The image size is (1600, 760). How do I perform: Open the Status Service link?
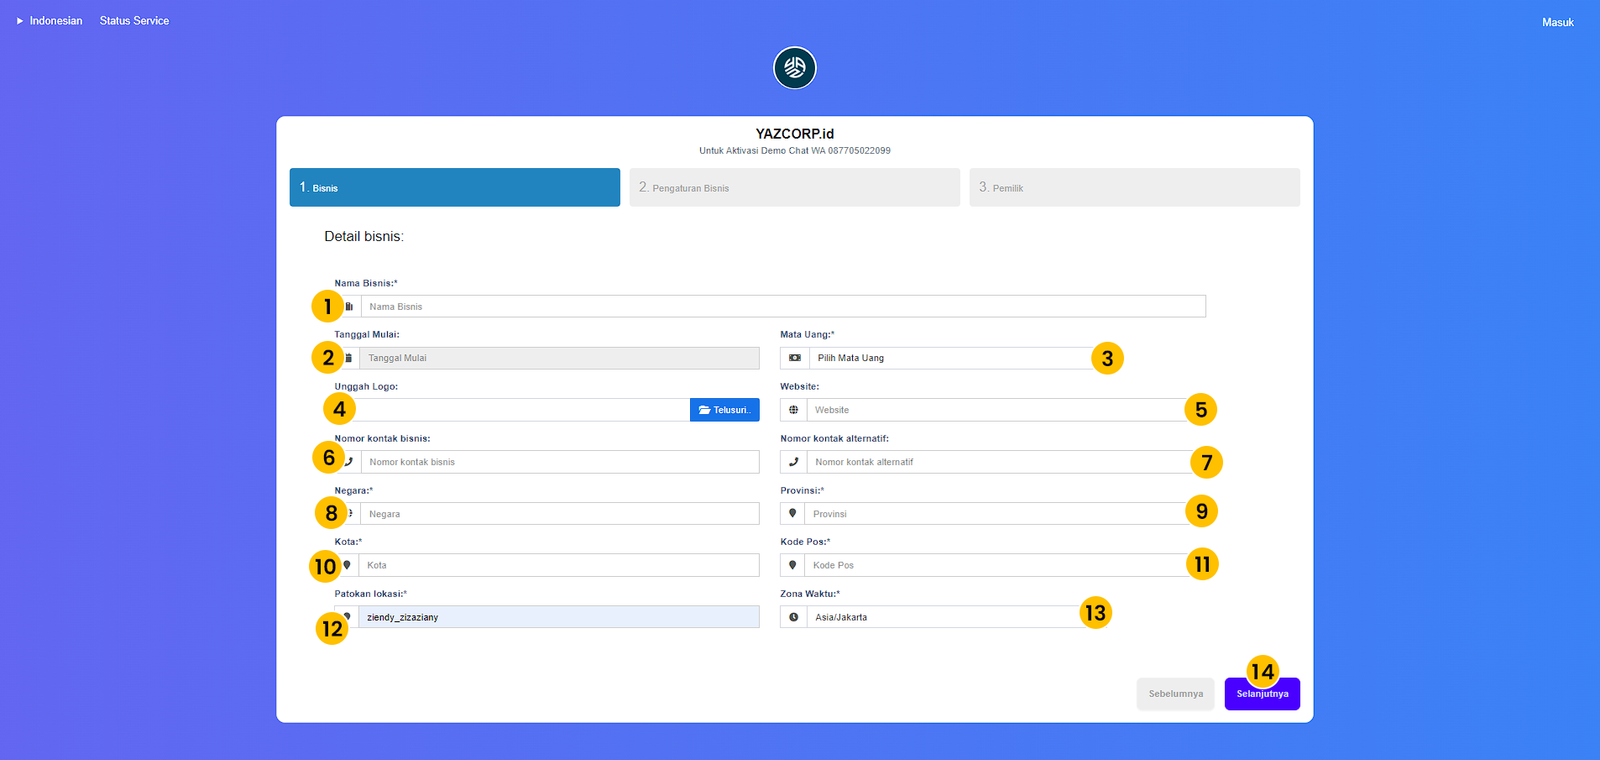click(x=134, y=21)
